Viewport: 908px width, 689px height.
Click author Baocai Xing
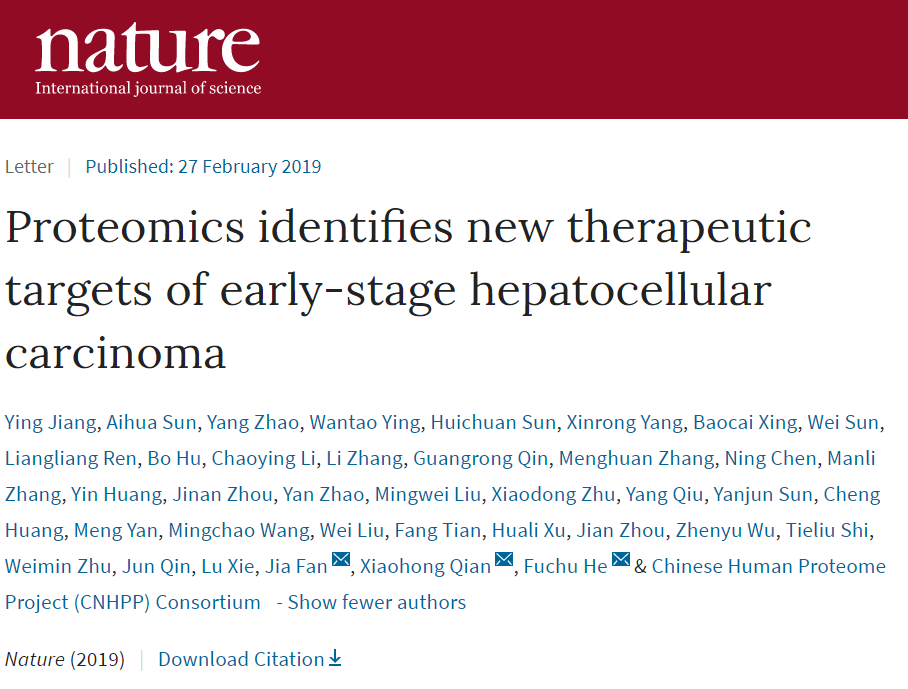[745, 423]
